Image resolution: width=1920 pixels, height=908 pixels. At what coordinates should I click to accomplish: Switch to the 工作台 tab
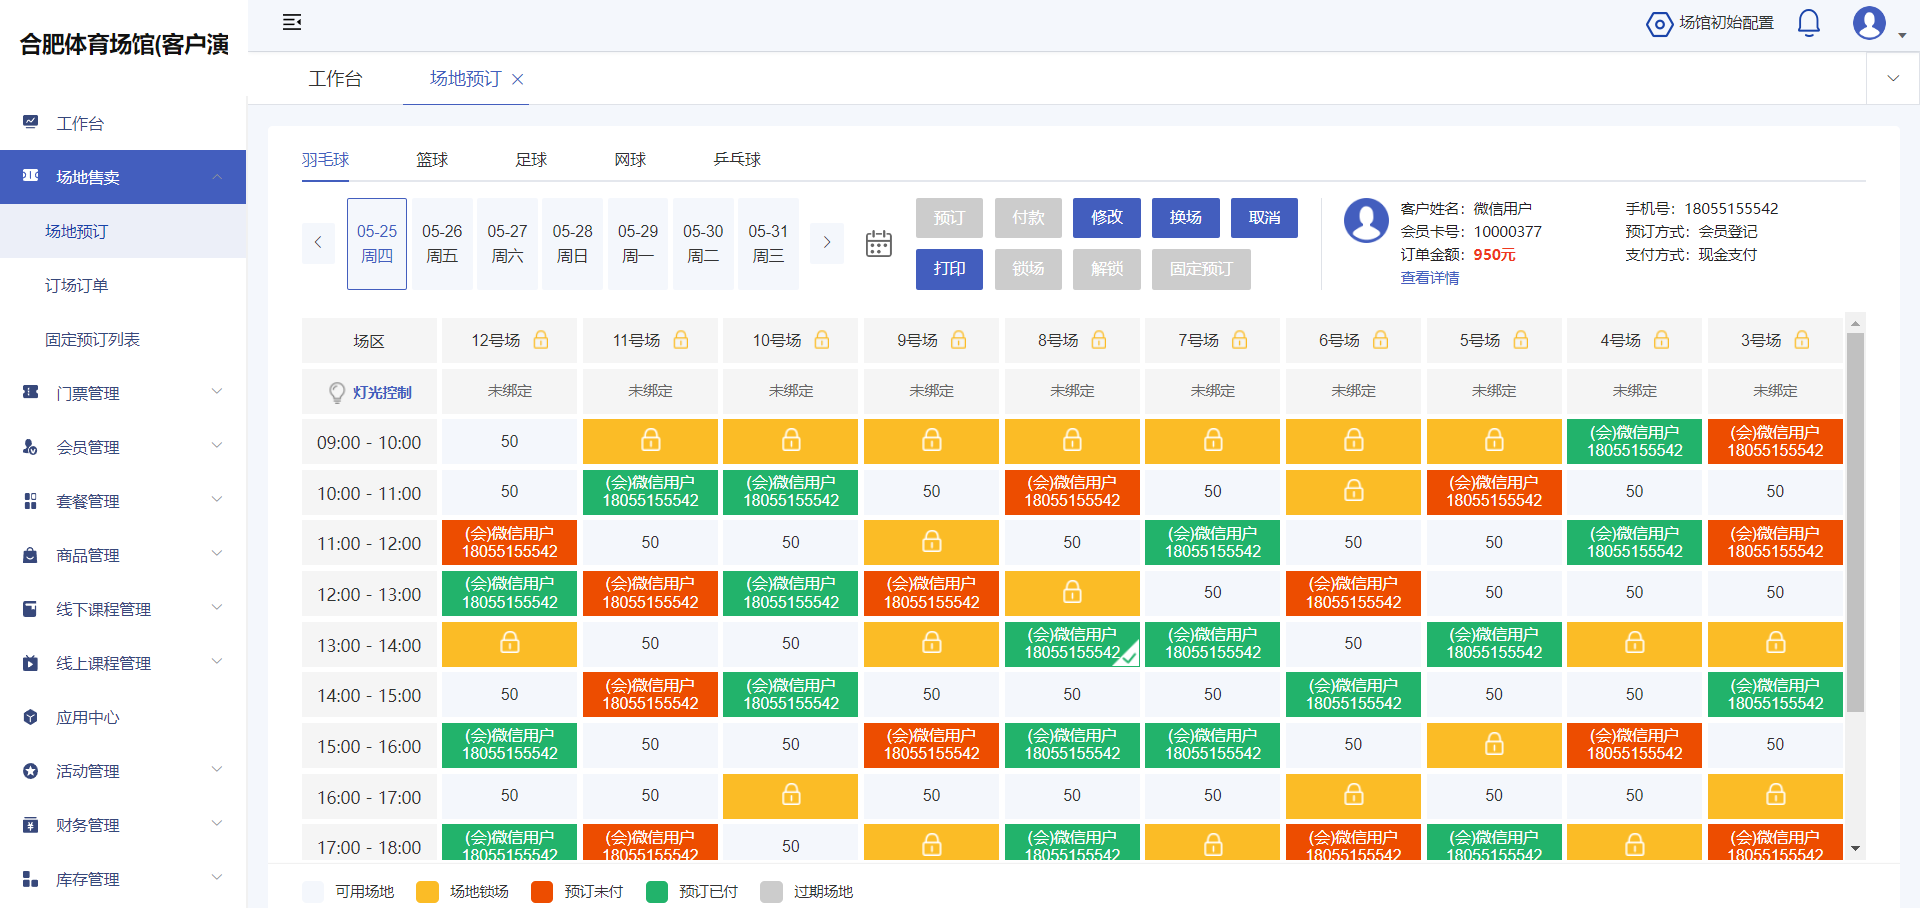(x=336, y=78)
